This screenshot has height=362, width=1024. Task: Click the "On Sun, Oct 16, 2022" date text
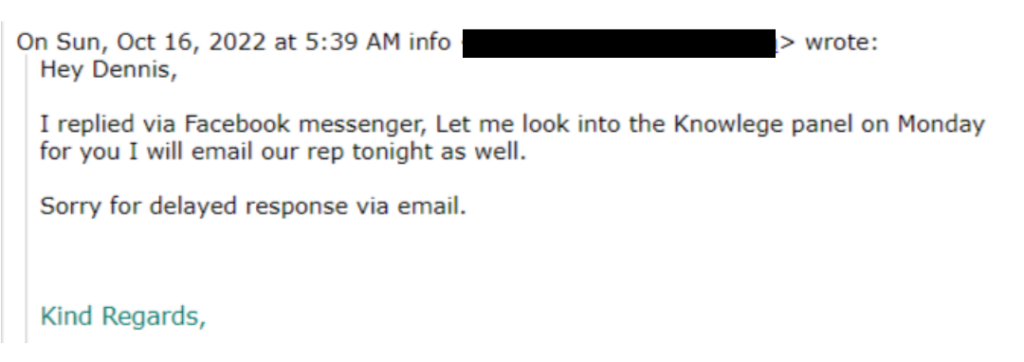[x=140, y=43]
